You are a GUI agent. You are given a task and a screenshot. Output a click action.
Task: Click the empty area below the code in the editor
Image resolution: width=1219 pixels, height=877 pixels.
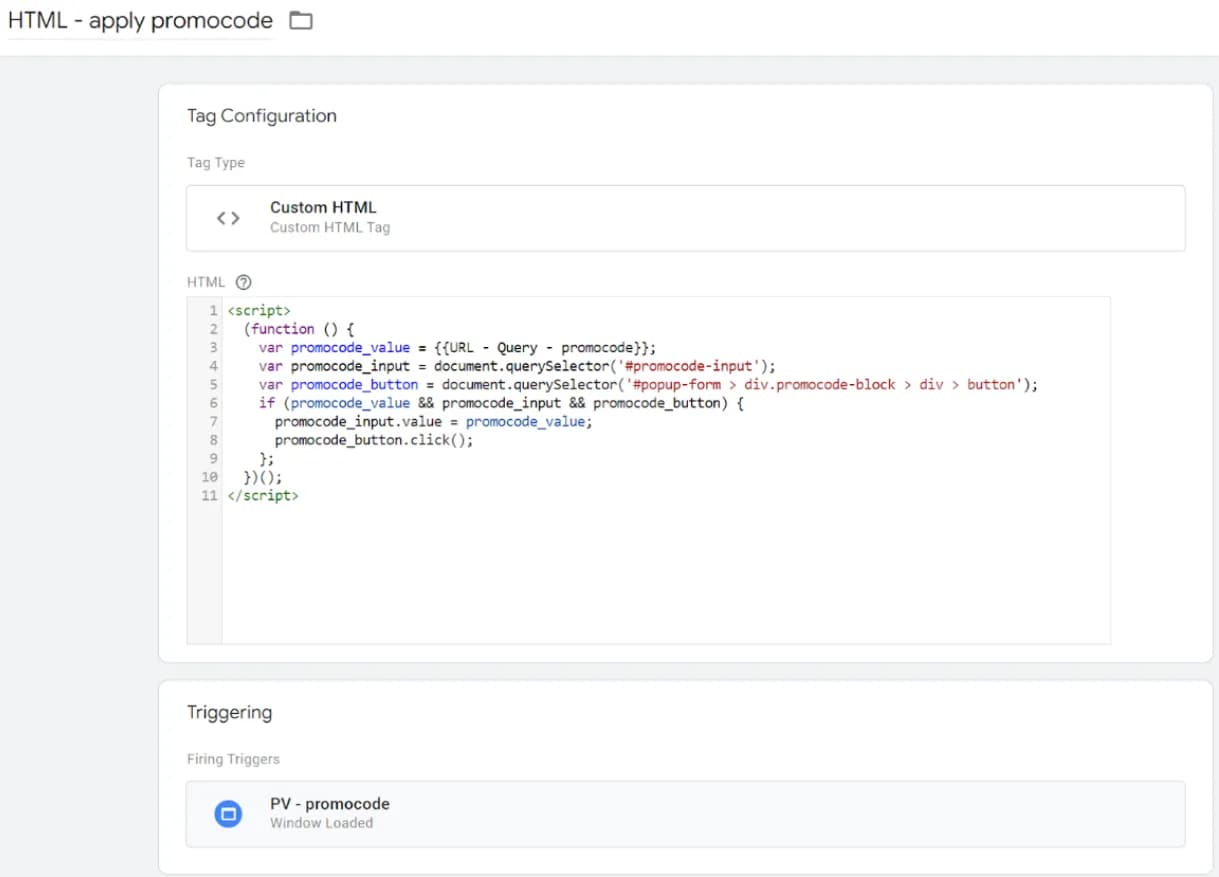[x=665, y=575]
